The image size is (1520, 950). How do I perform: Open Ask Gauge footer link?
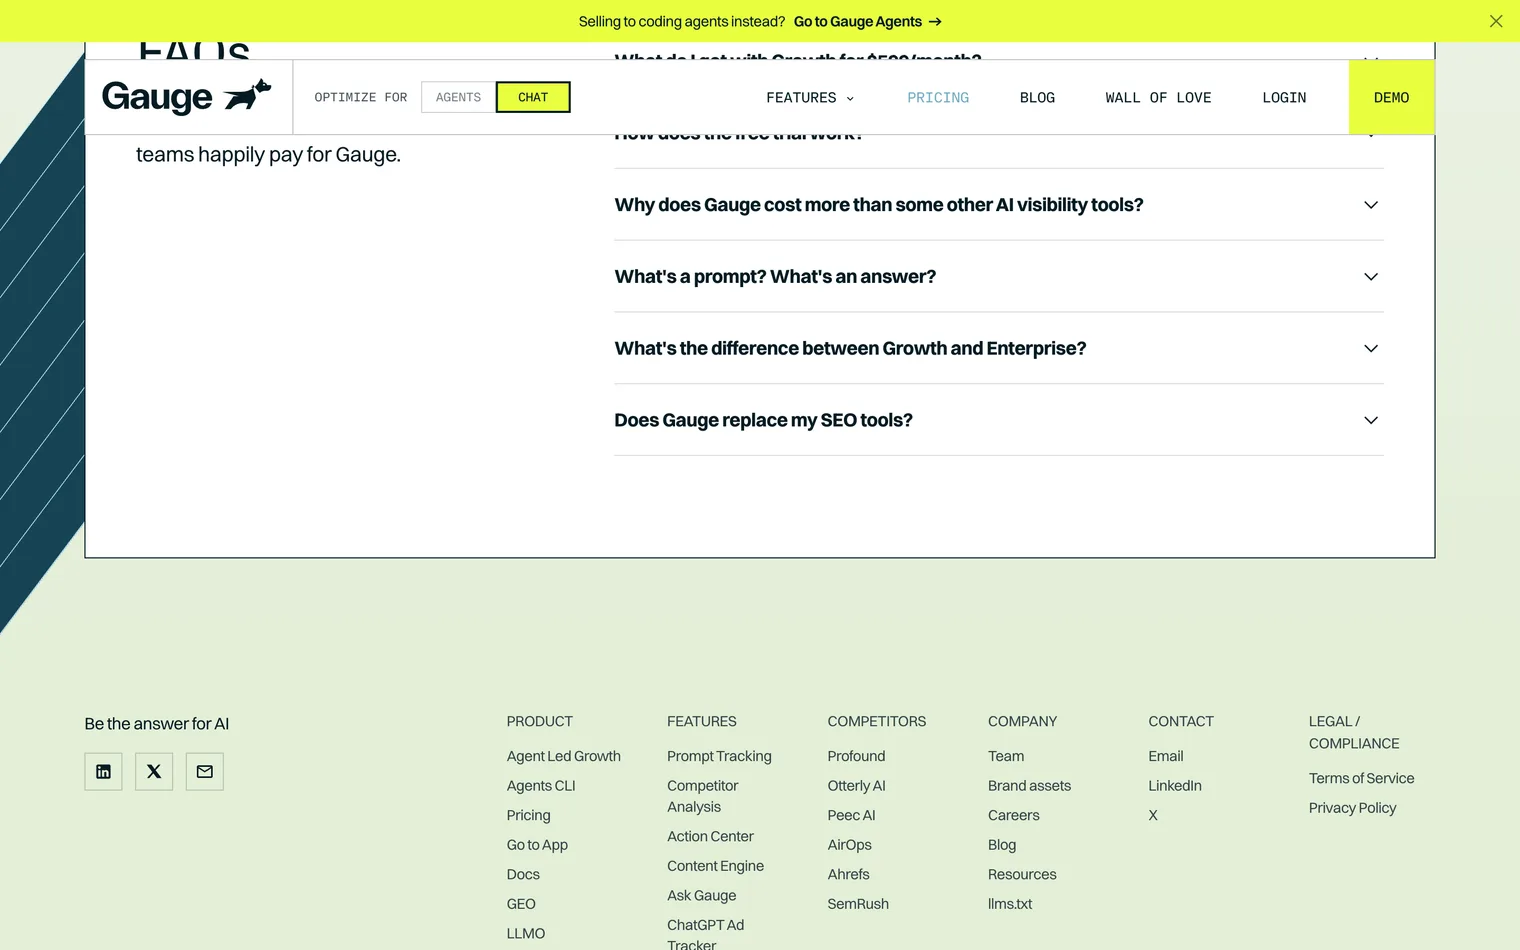point(701,896)
